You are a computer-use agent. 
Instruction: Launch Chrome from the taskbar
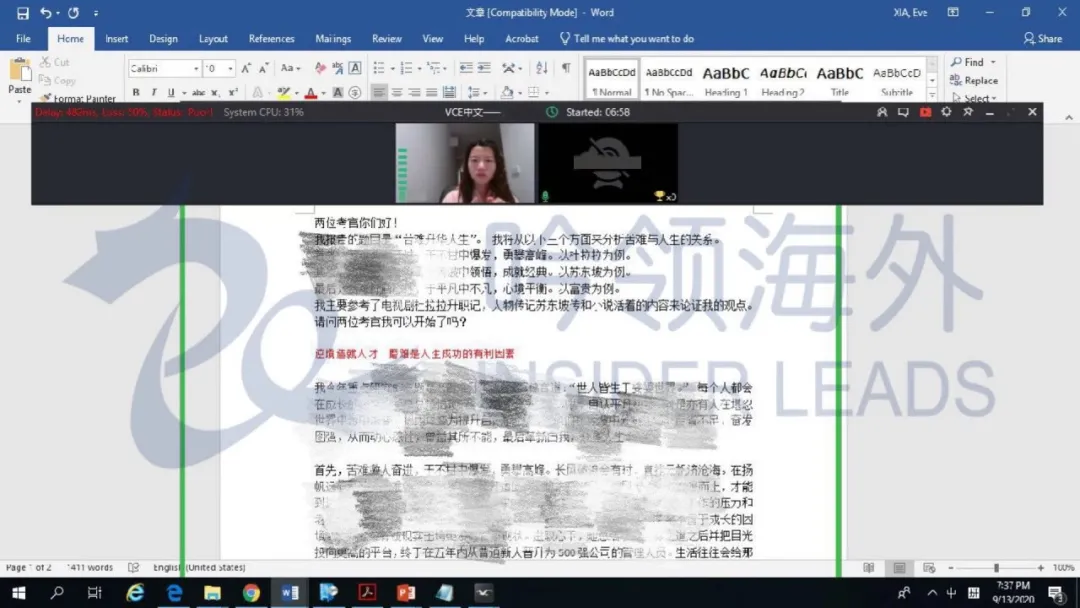point(251,591)
